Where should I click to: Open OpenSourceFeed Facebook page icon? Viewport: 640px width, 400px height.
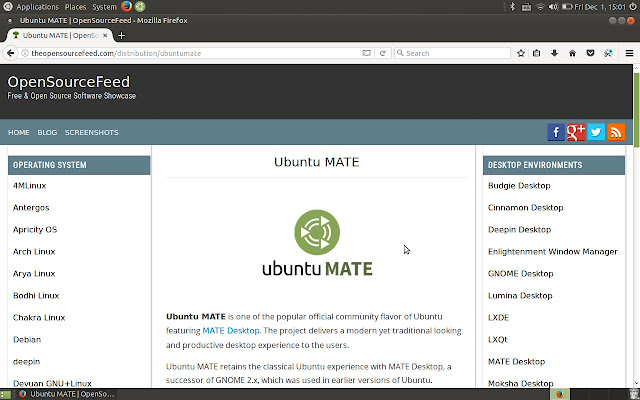point(556,132)
